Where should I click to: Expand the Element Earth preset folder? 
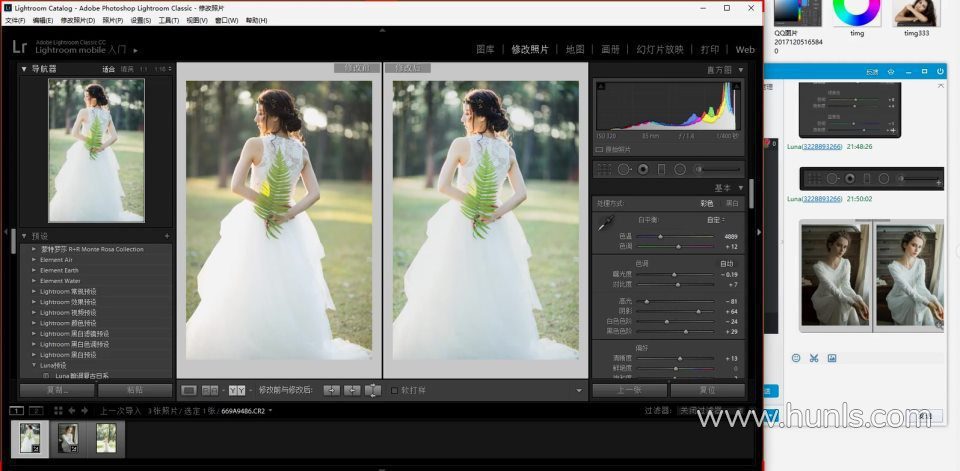[x=34, y=270]
